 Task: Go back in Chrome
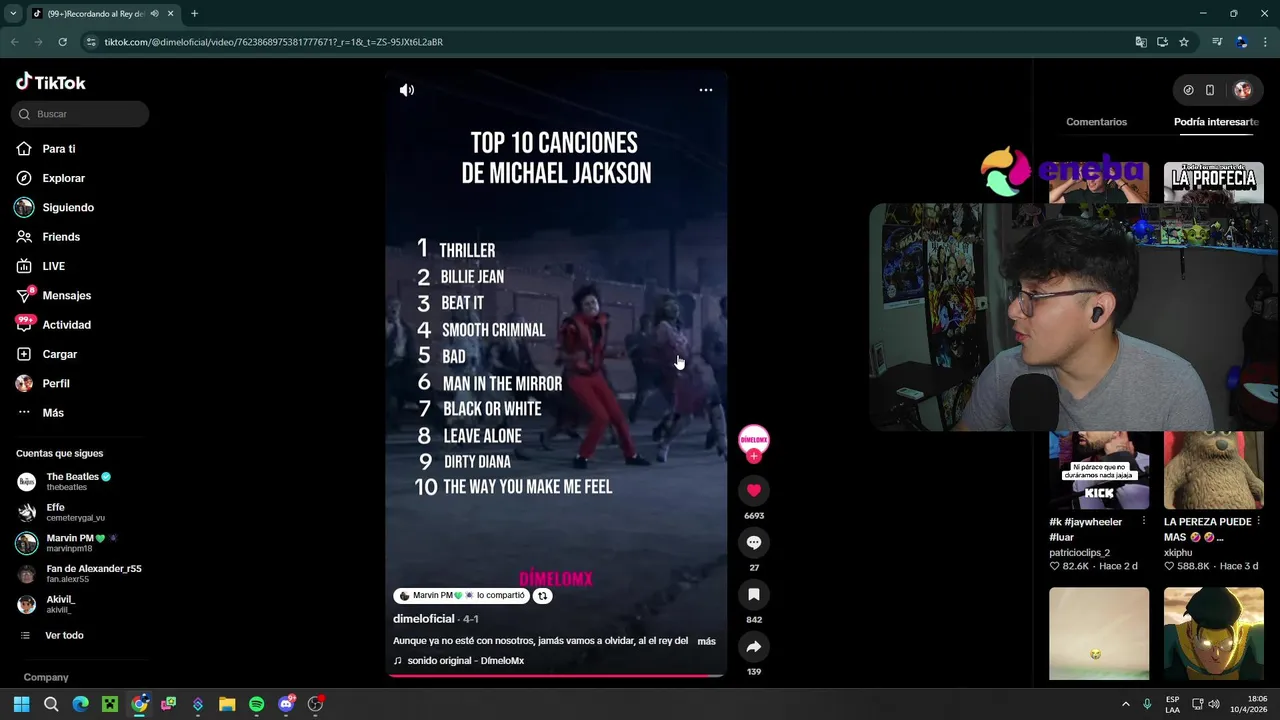click(x=14, y=42)
